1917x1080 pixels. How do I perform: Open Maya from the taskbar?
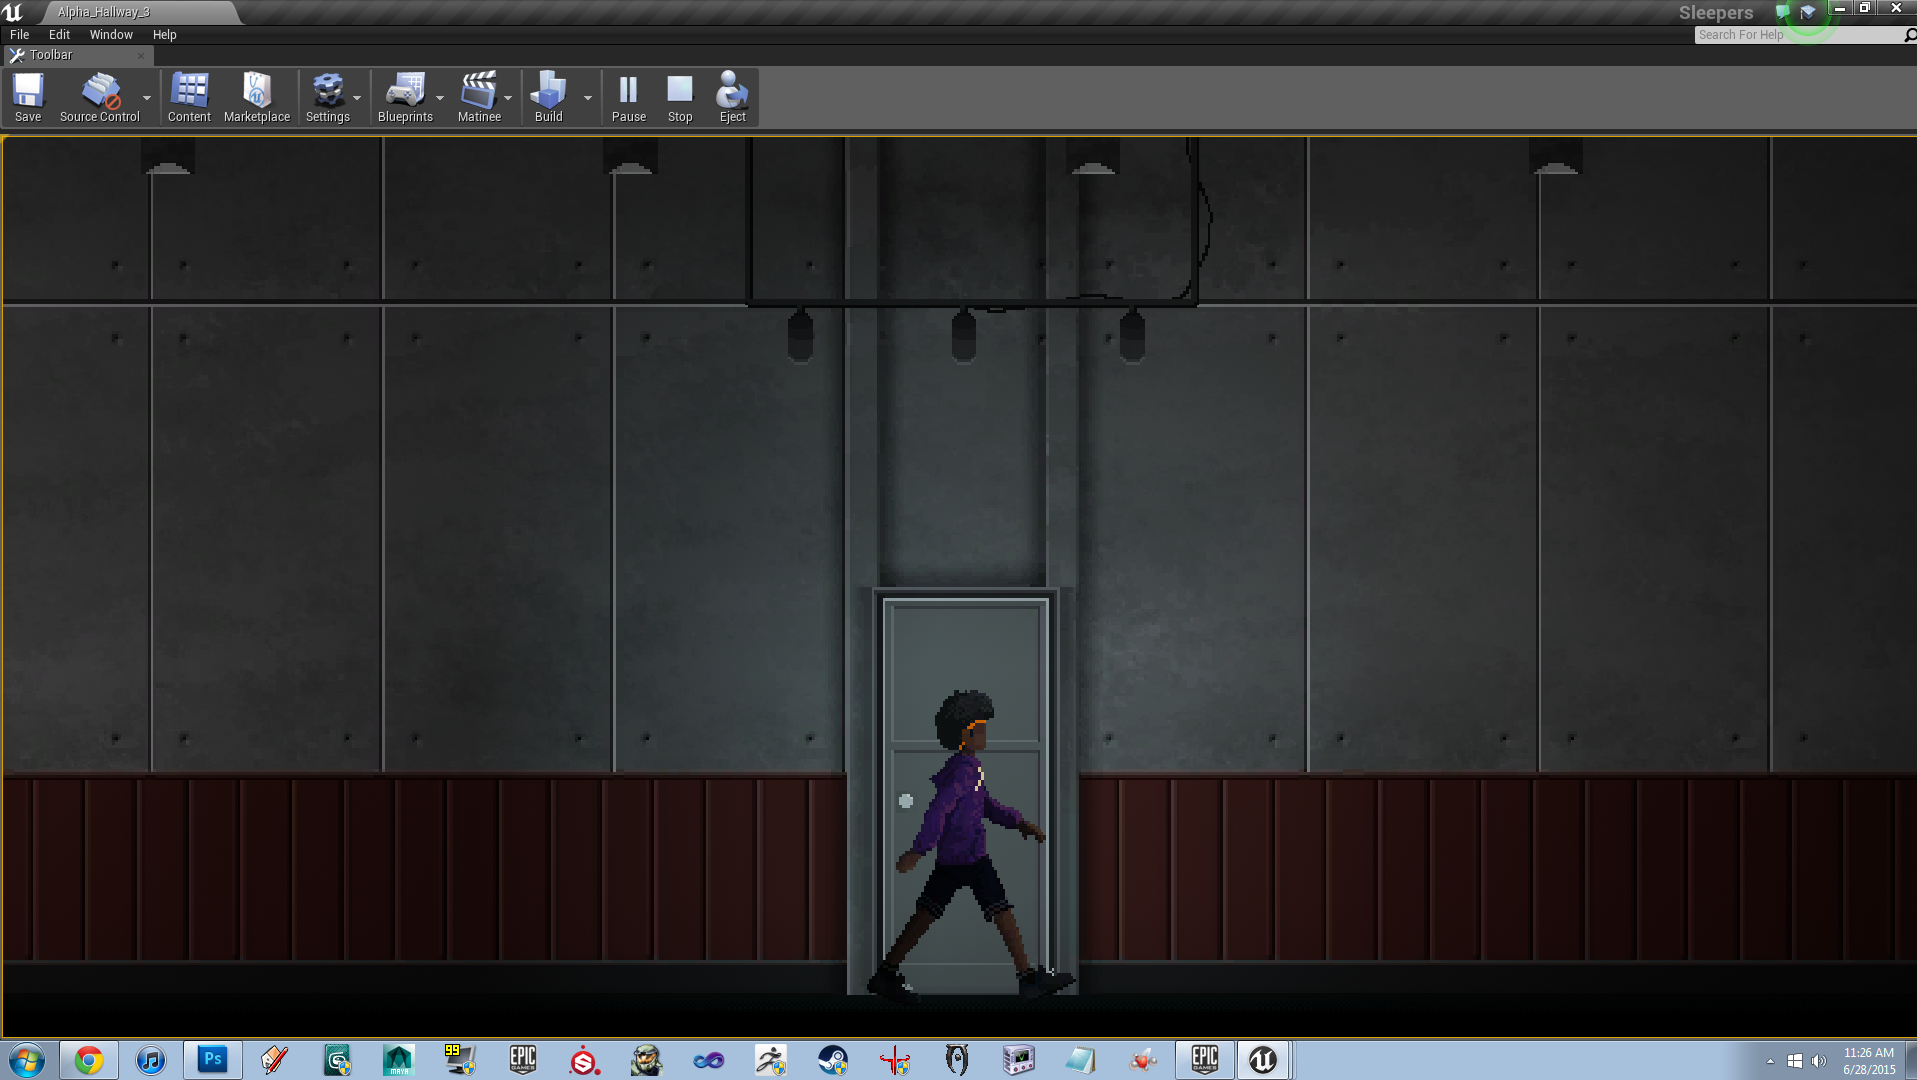tap(399, 1060)
